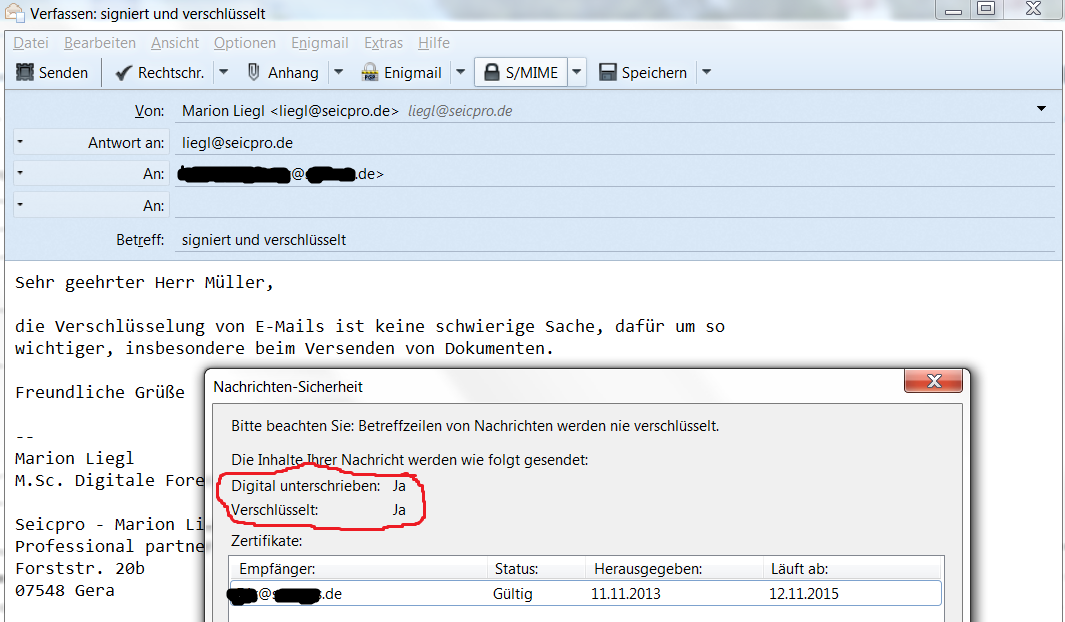
Task: Open the Speichern dropdown arrow
Action: coord(706,72)
